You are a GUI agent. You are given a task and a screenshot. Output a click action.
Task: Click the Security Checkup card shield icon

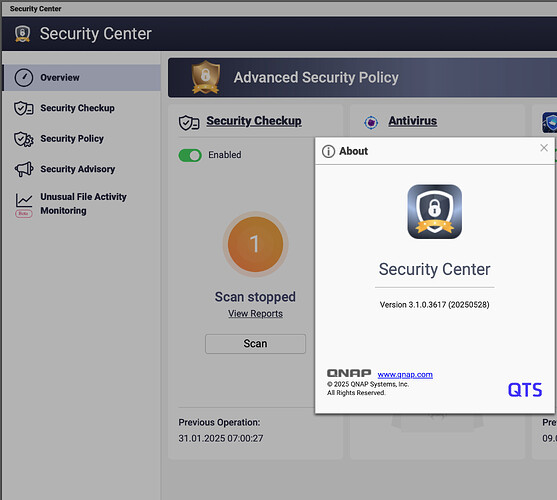(x=189, y=123)
